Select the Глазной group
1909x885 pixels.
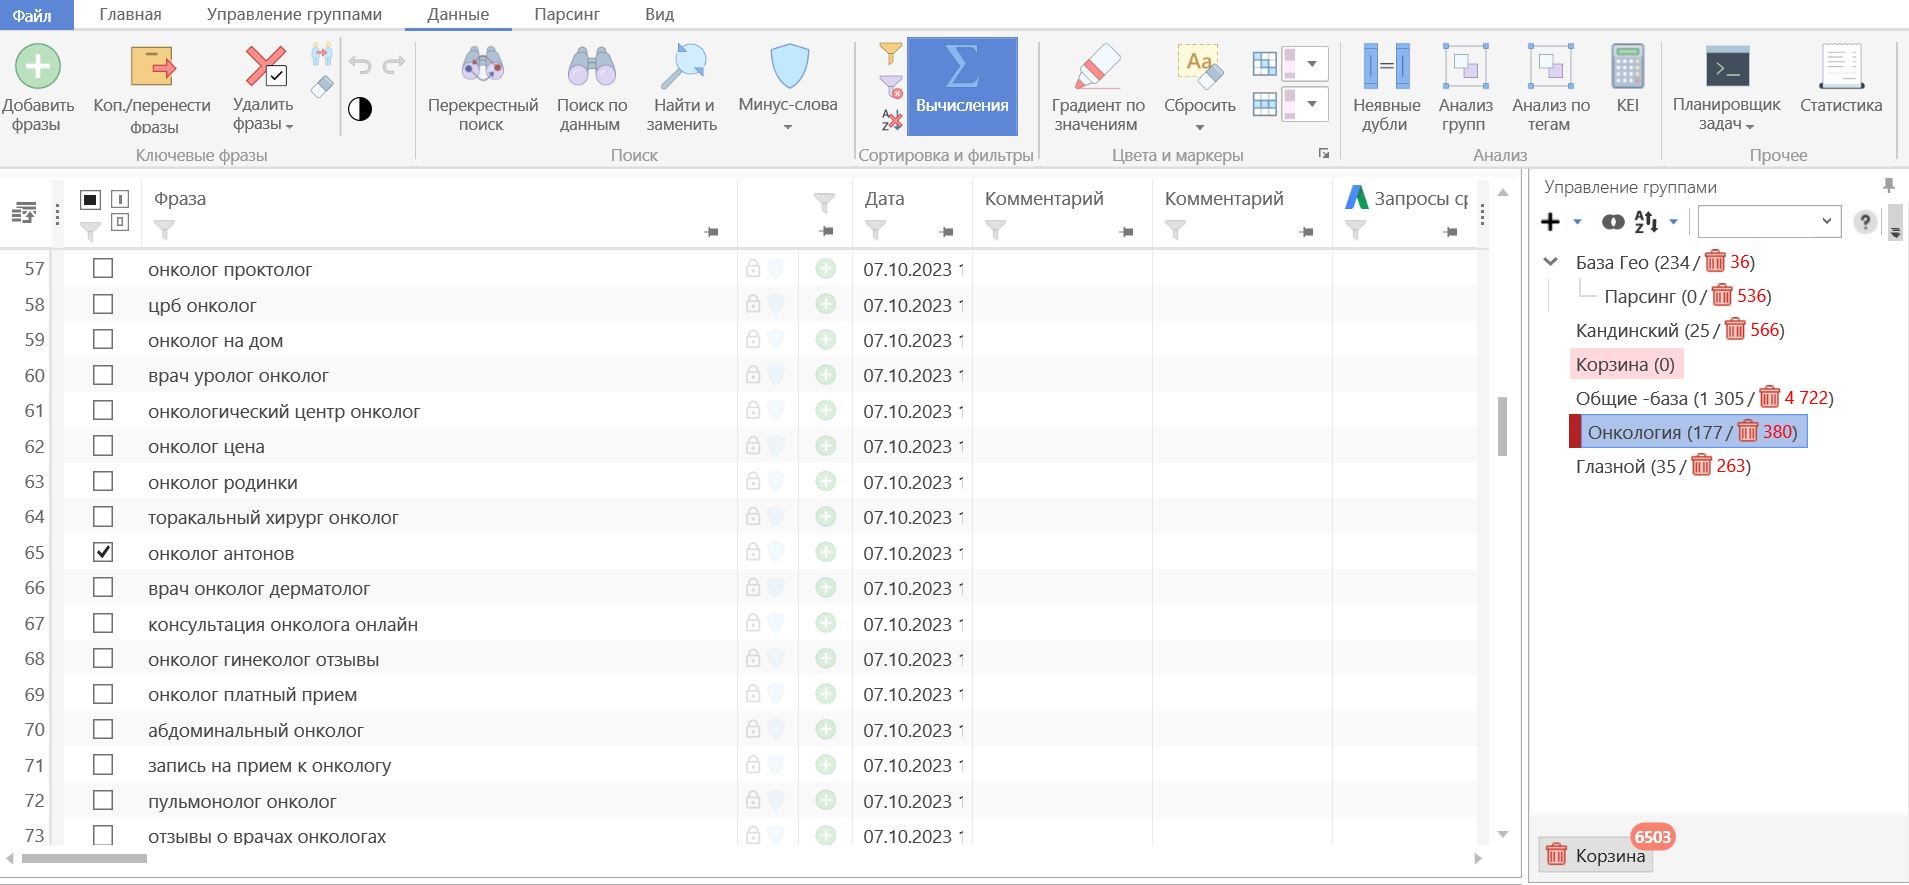point(1663,466)
